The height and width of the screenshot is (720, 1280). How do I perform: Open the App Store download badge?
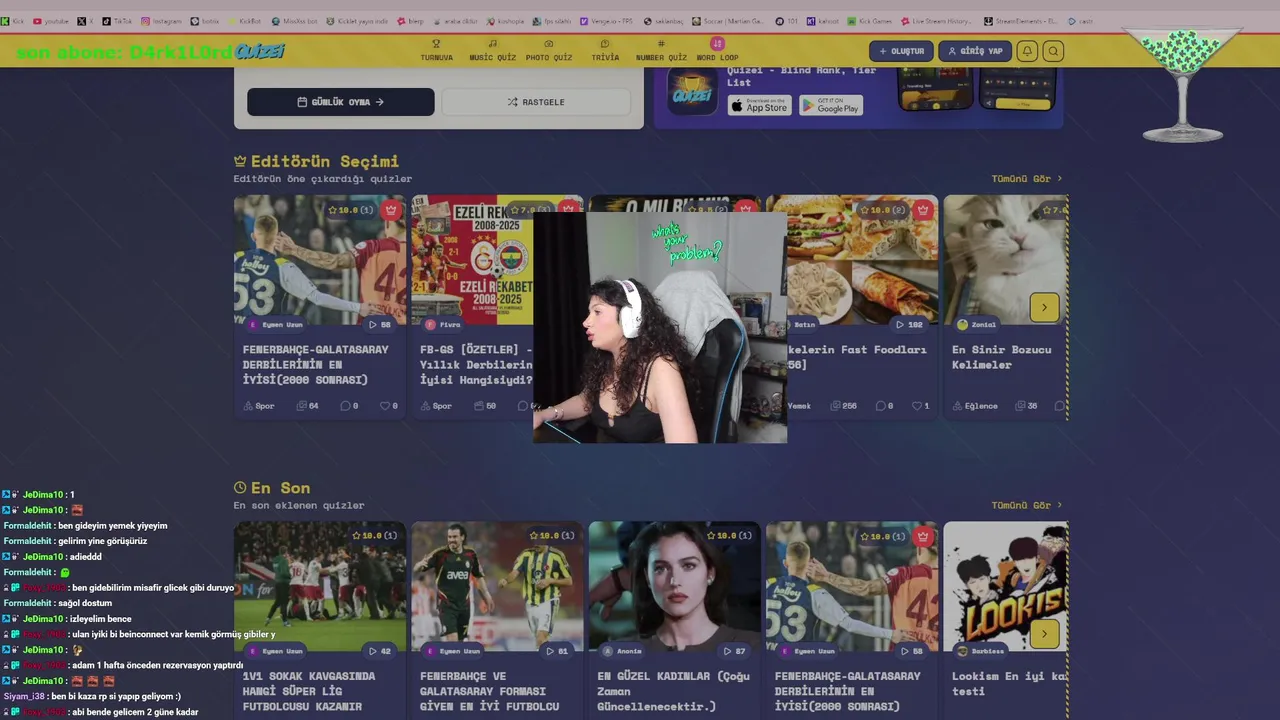coord(759,105)
